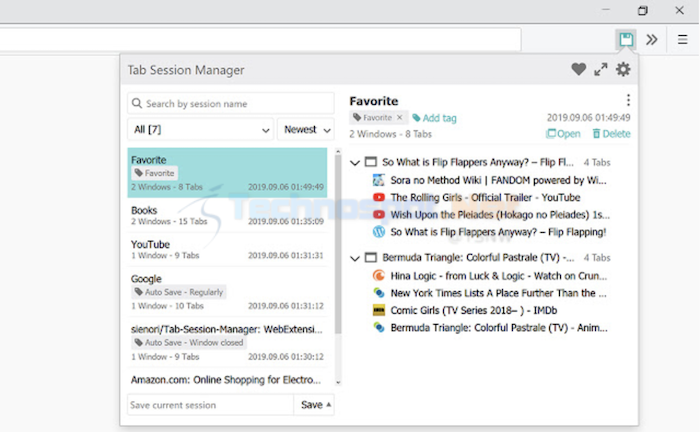Click the heart donate icon
The height and width of the screenshot is (432, 700).
[579, 69]
